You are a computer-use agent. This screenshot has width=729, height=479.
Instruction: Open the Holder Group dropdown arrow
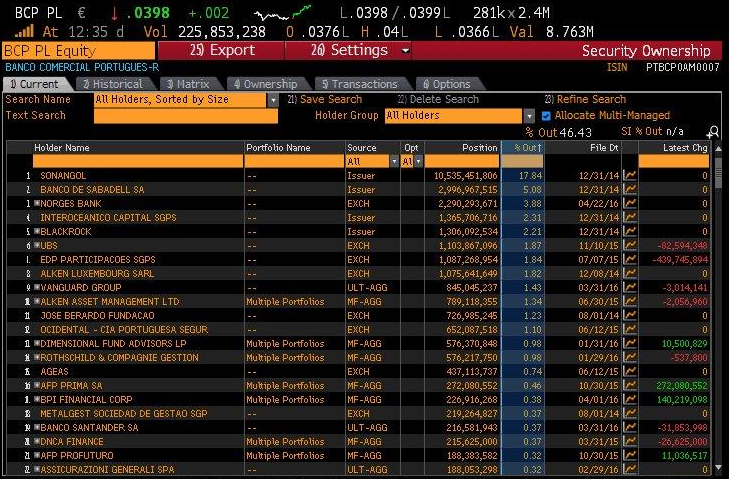pyautogui.click(x=529, y=115)
